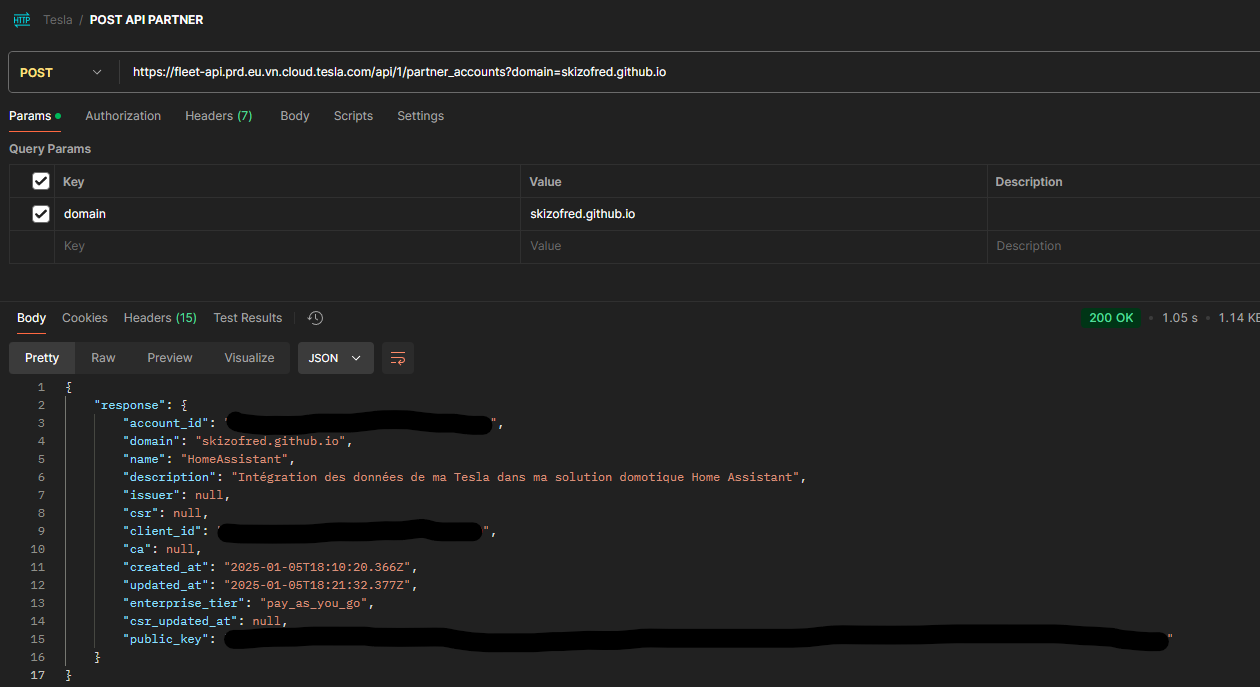Click the "csr": null line
Image resolution: width=1260 pixels, height=687 pixels.
click(x=166, y=513)
